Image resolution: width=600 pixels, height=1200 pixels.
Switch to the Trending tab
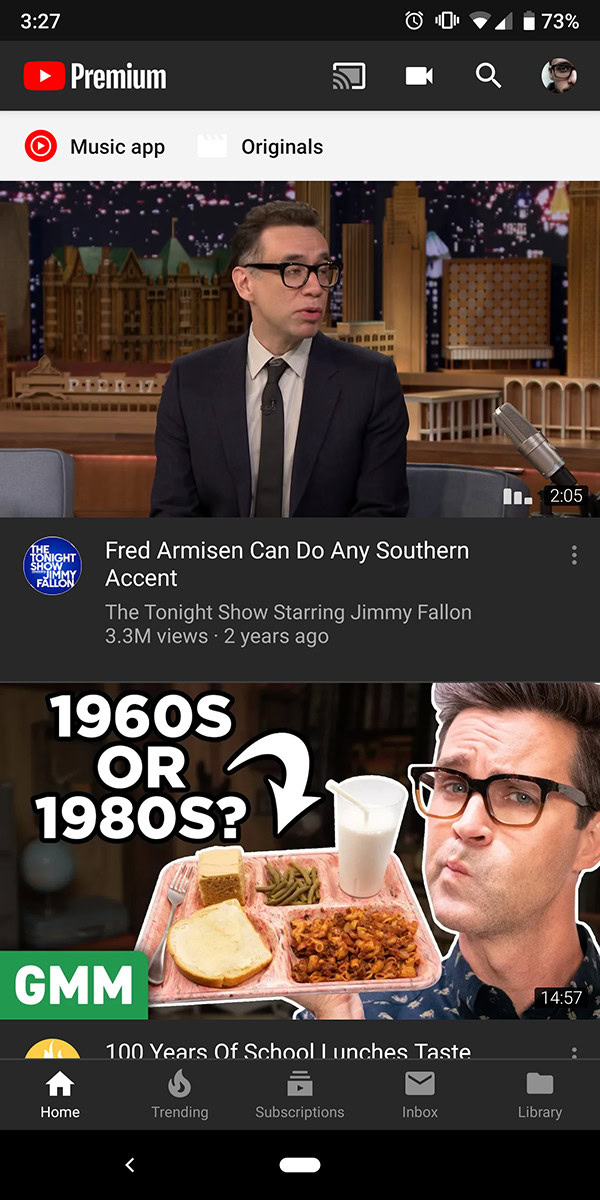(180, 1095)
